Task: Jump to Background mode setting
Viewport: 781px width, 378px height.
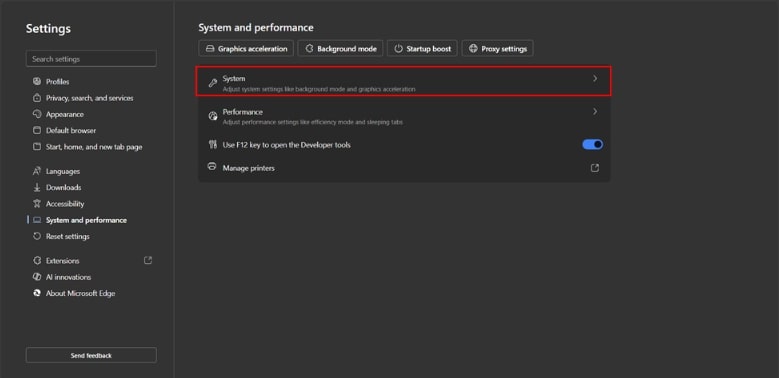Action: pos(340,48)
